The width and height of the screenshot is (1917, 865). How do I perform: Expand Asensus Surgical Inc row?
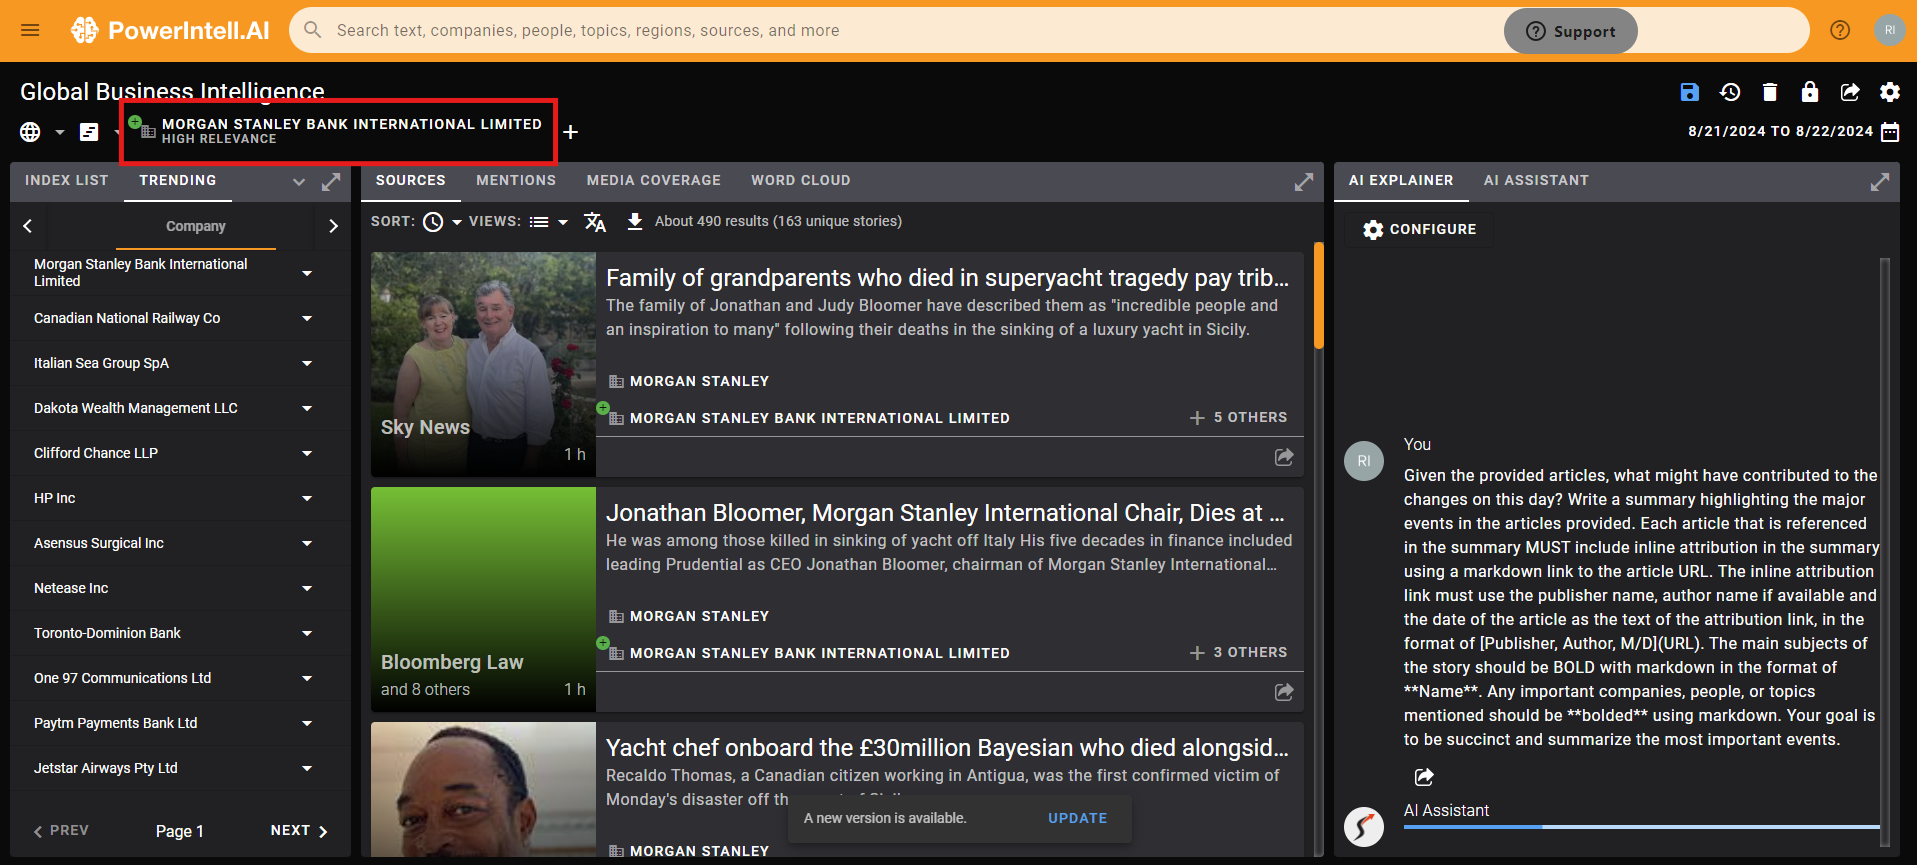(x=307, y=543)
